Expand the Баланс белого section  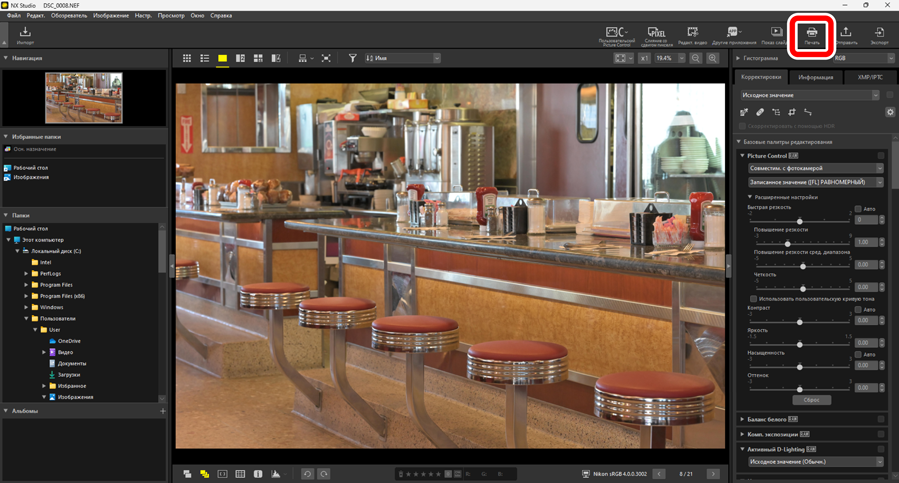[743, 419]
